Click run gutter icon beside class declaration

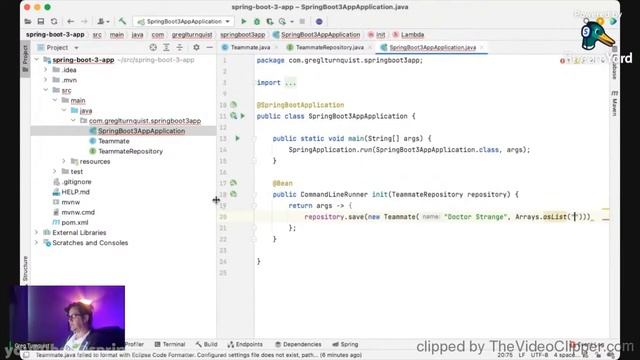click(x=243, y=116)
